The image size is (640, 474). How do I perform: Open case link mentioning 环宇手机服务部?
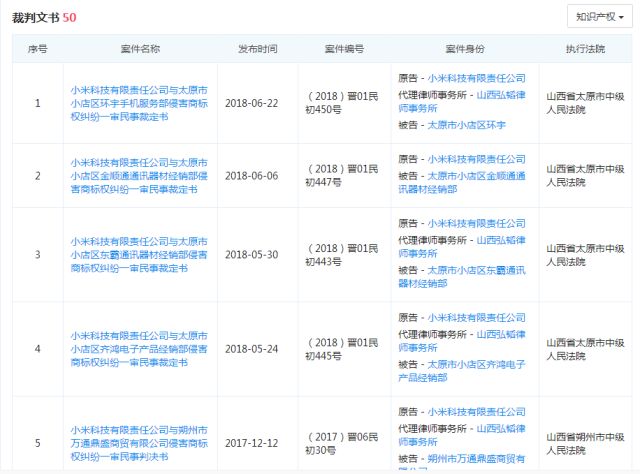139,103
